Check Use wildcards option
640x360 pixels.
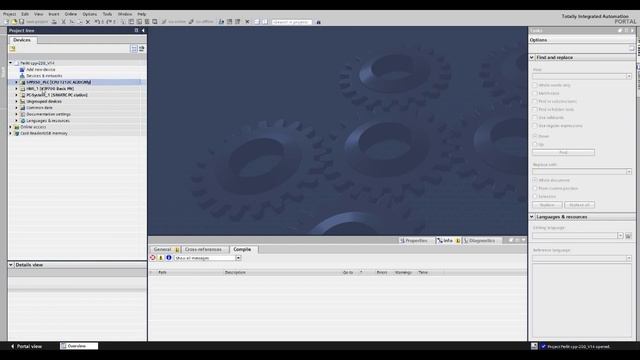coord(535,118)
